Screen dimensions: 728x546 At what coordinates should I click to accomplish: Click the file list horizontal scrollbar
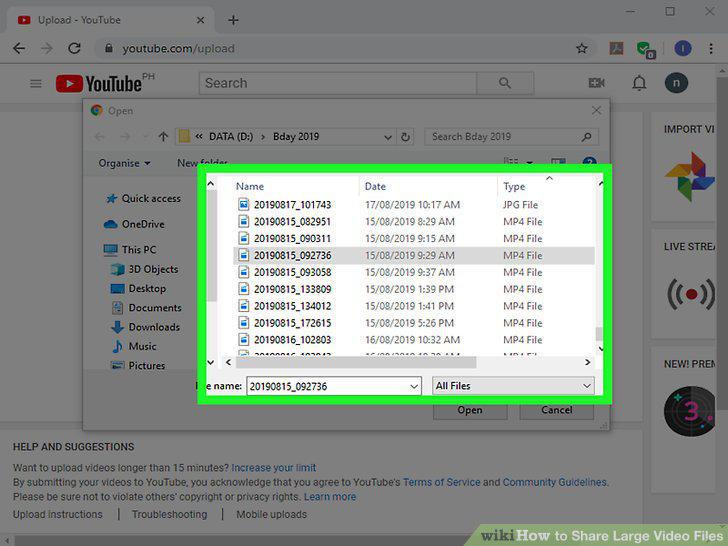[356, 362]
